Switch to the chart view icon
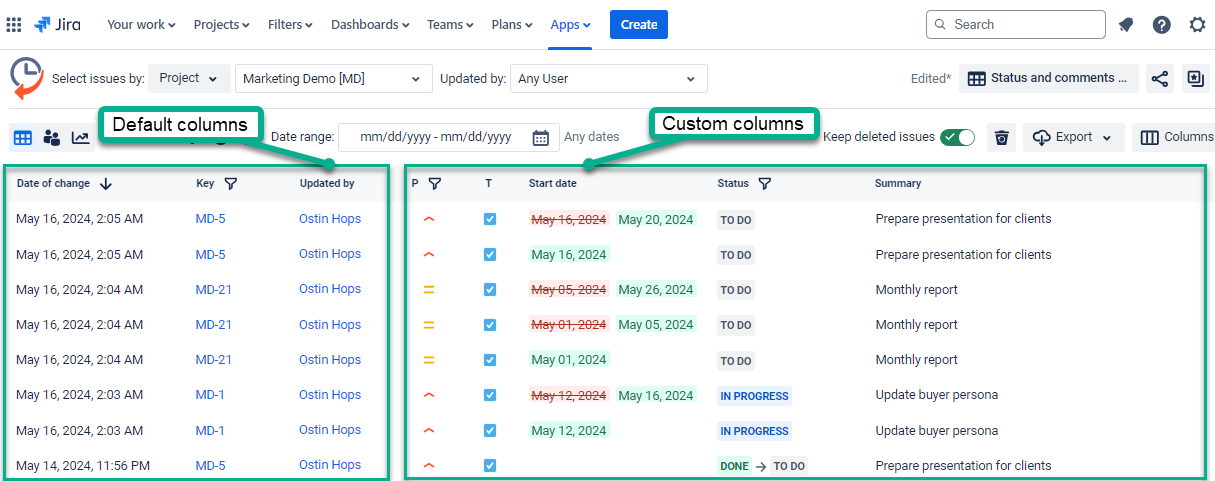 (x=81, y=138)
